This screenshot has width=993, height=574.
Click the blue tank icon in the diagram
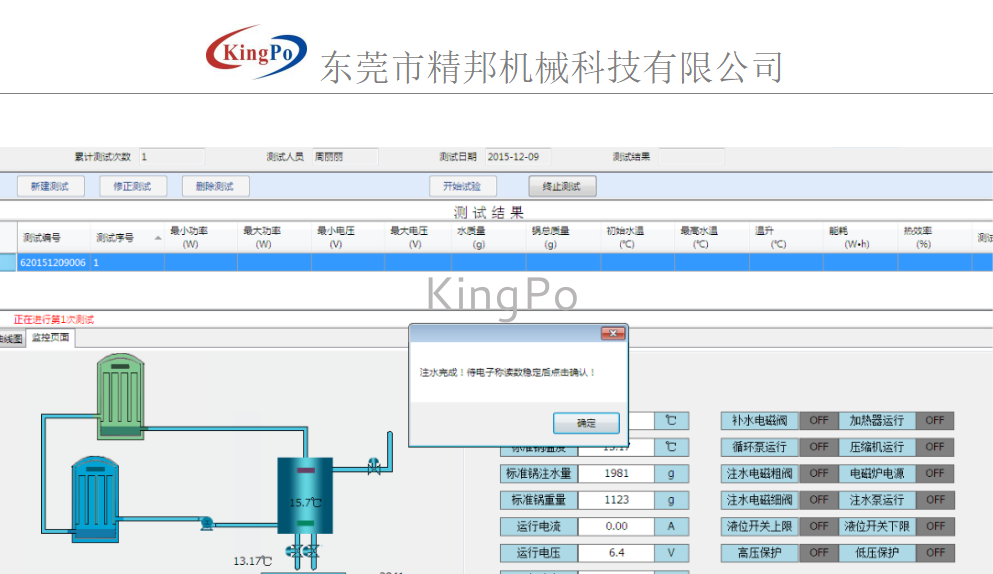[96, 499]
